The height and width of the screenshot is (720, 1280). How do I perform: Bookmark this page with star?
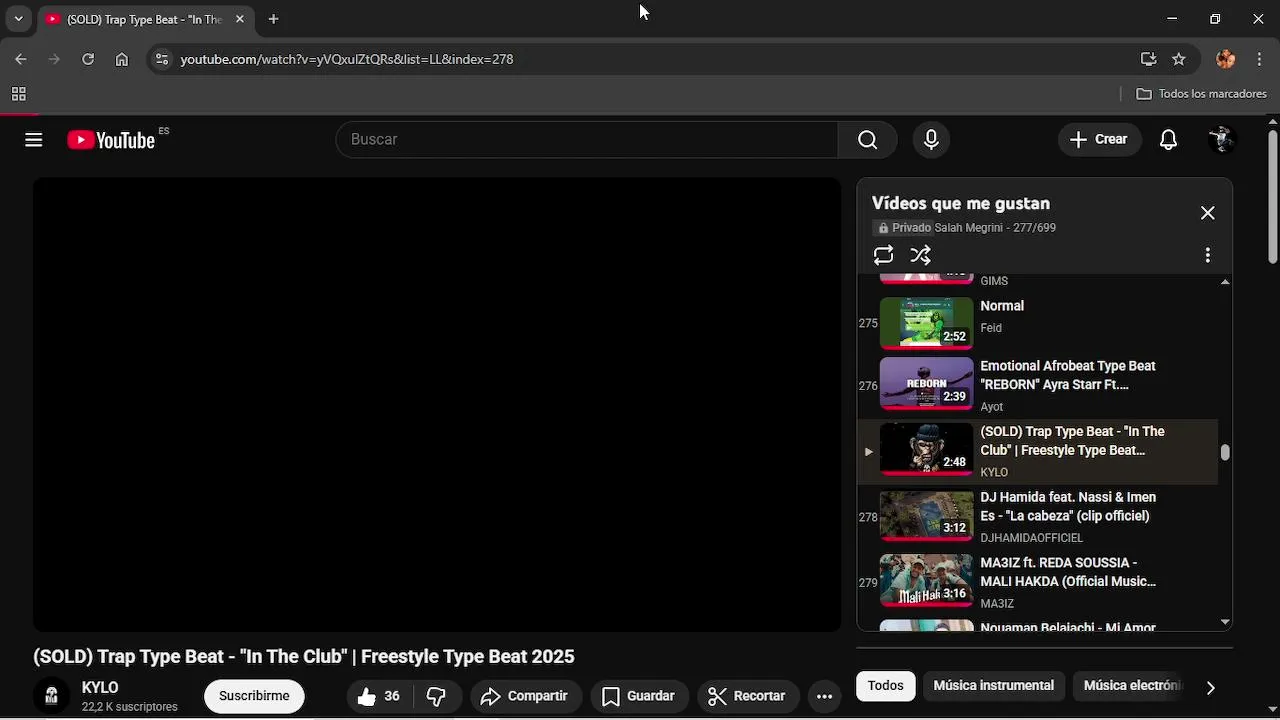1179,59
